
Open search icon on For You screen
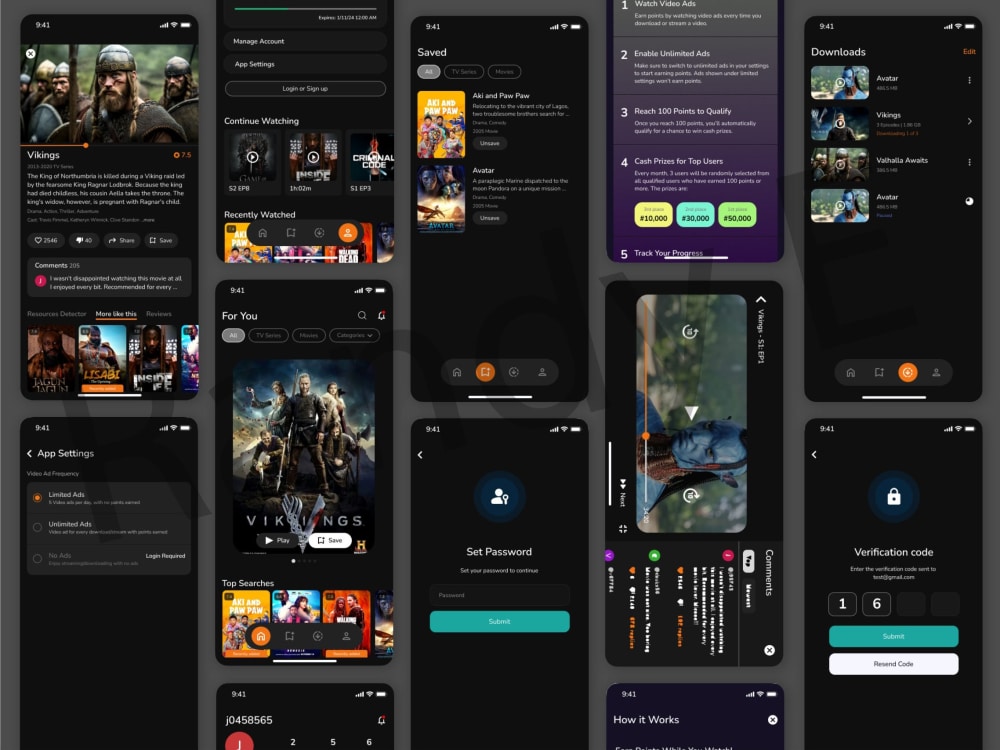(362, 316)
